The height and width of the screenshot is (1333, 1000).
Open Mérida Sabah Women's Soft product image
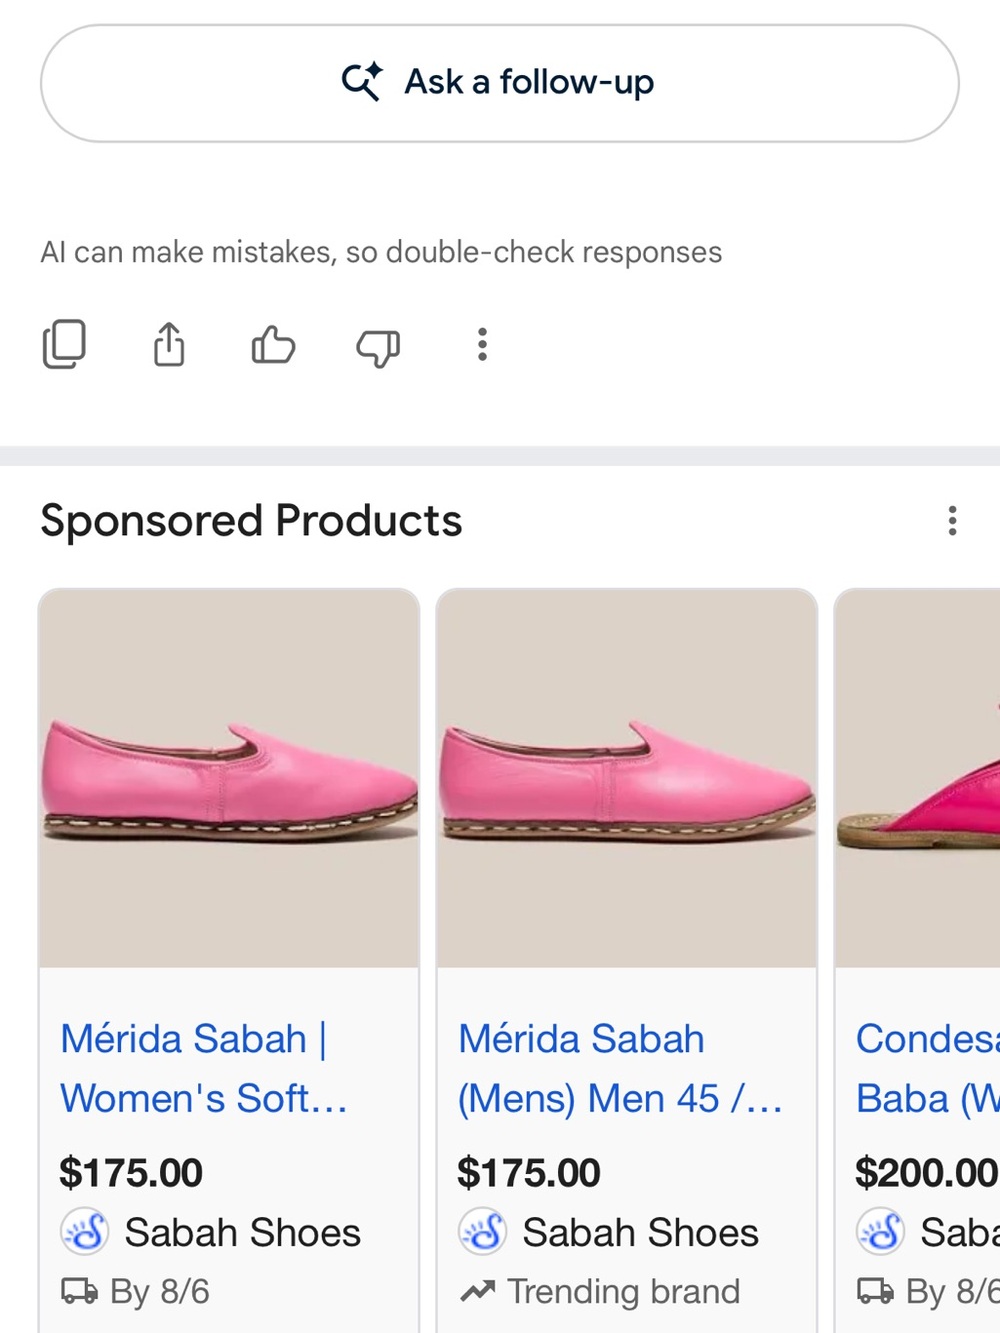[229, 778]
